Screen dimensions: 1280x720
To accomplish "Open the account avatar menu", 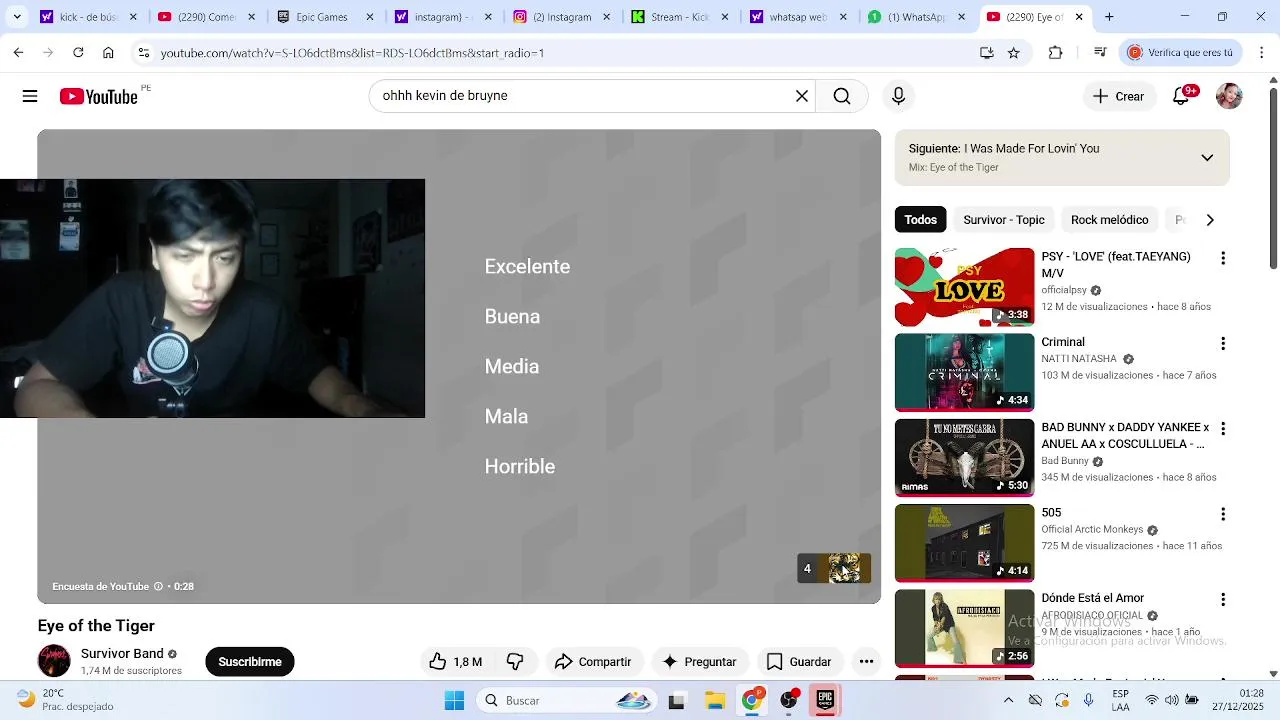I will (1229, 96).
